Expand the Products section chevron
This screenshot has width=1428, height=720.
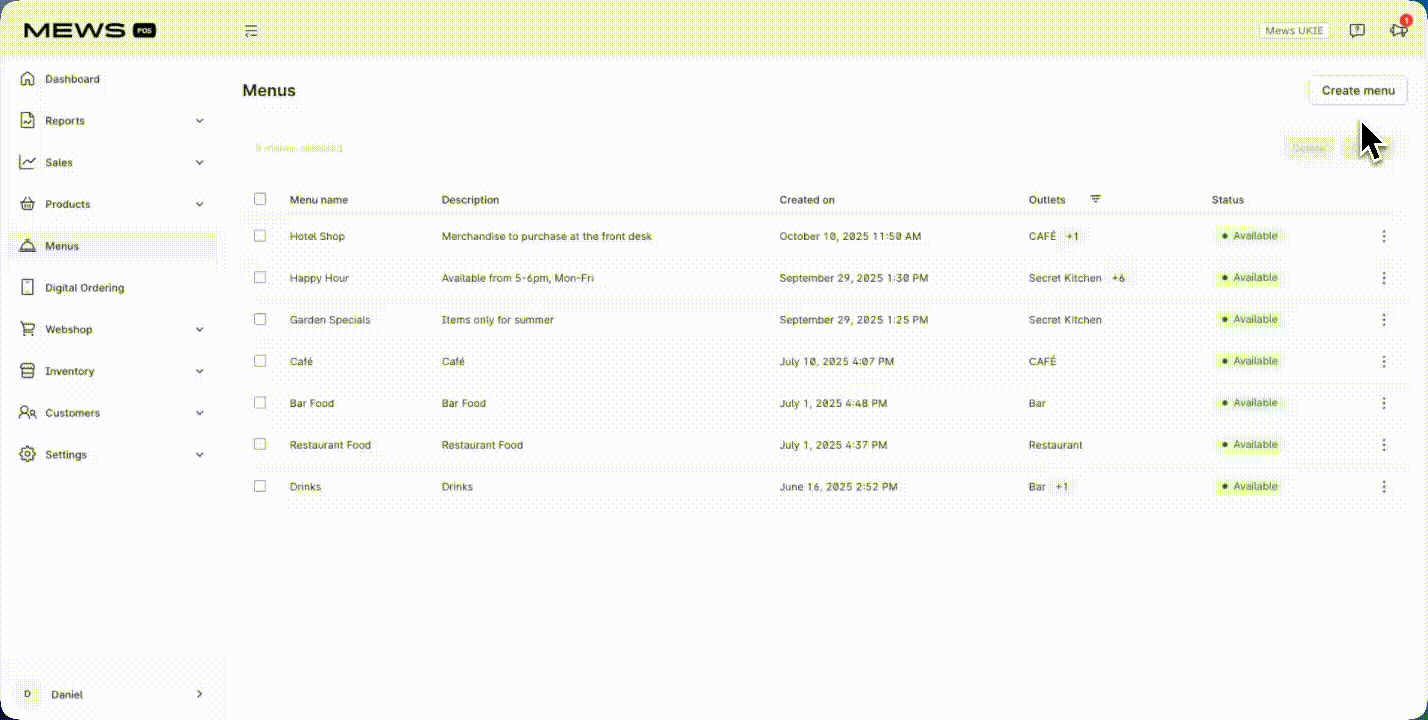point(199,204)
